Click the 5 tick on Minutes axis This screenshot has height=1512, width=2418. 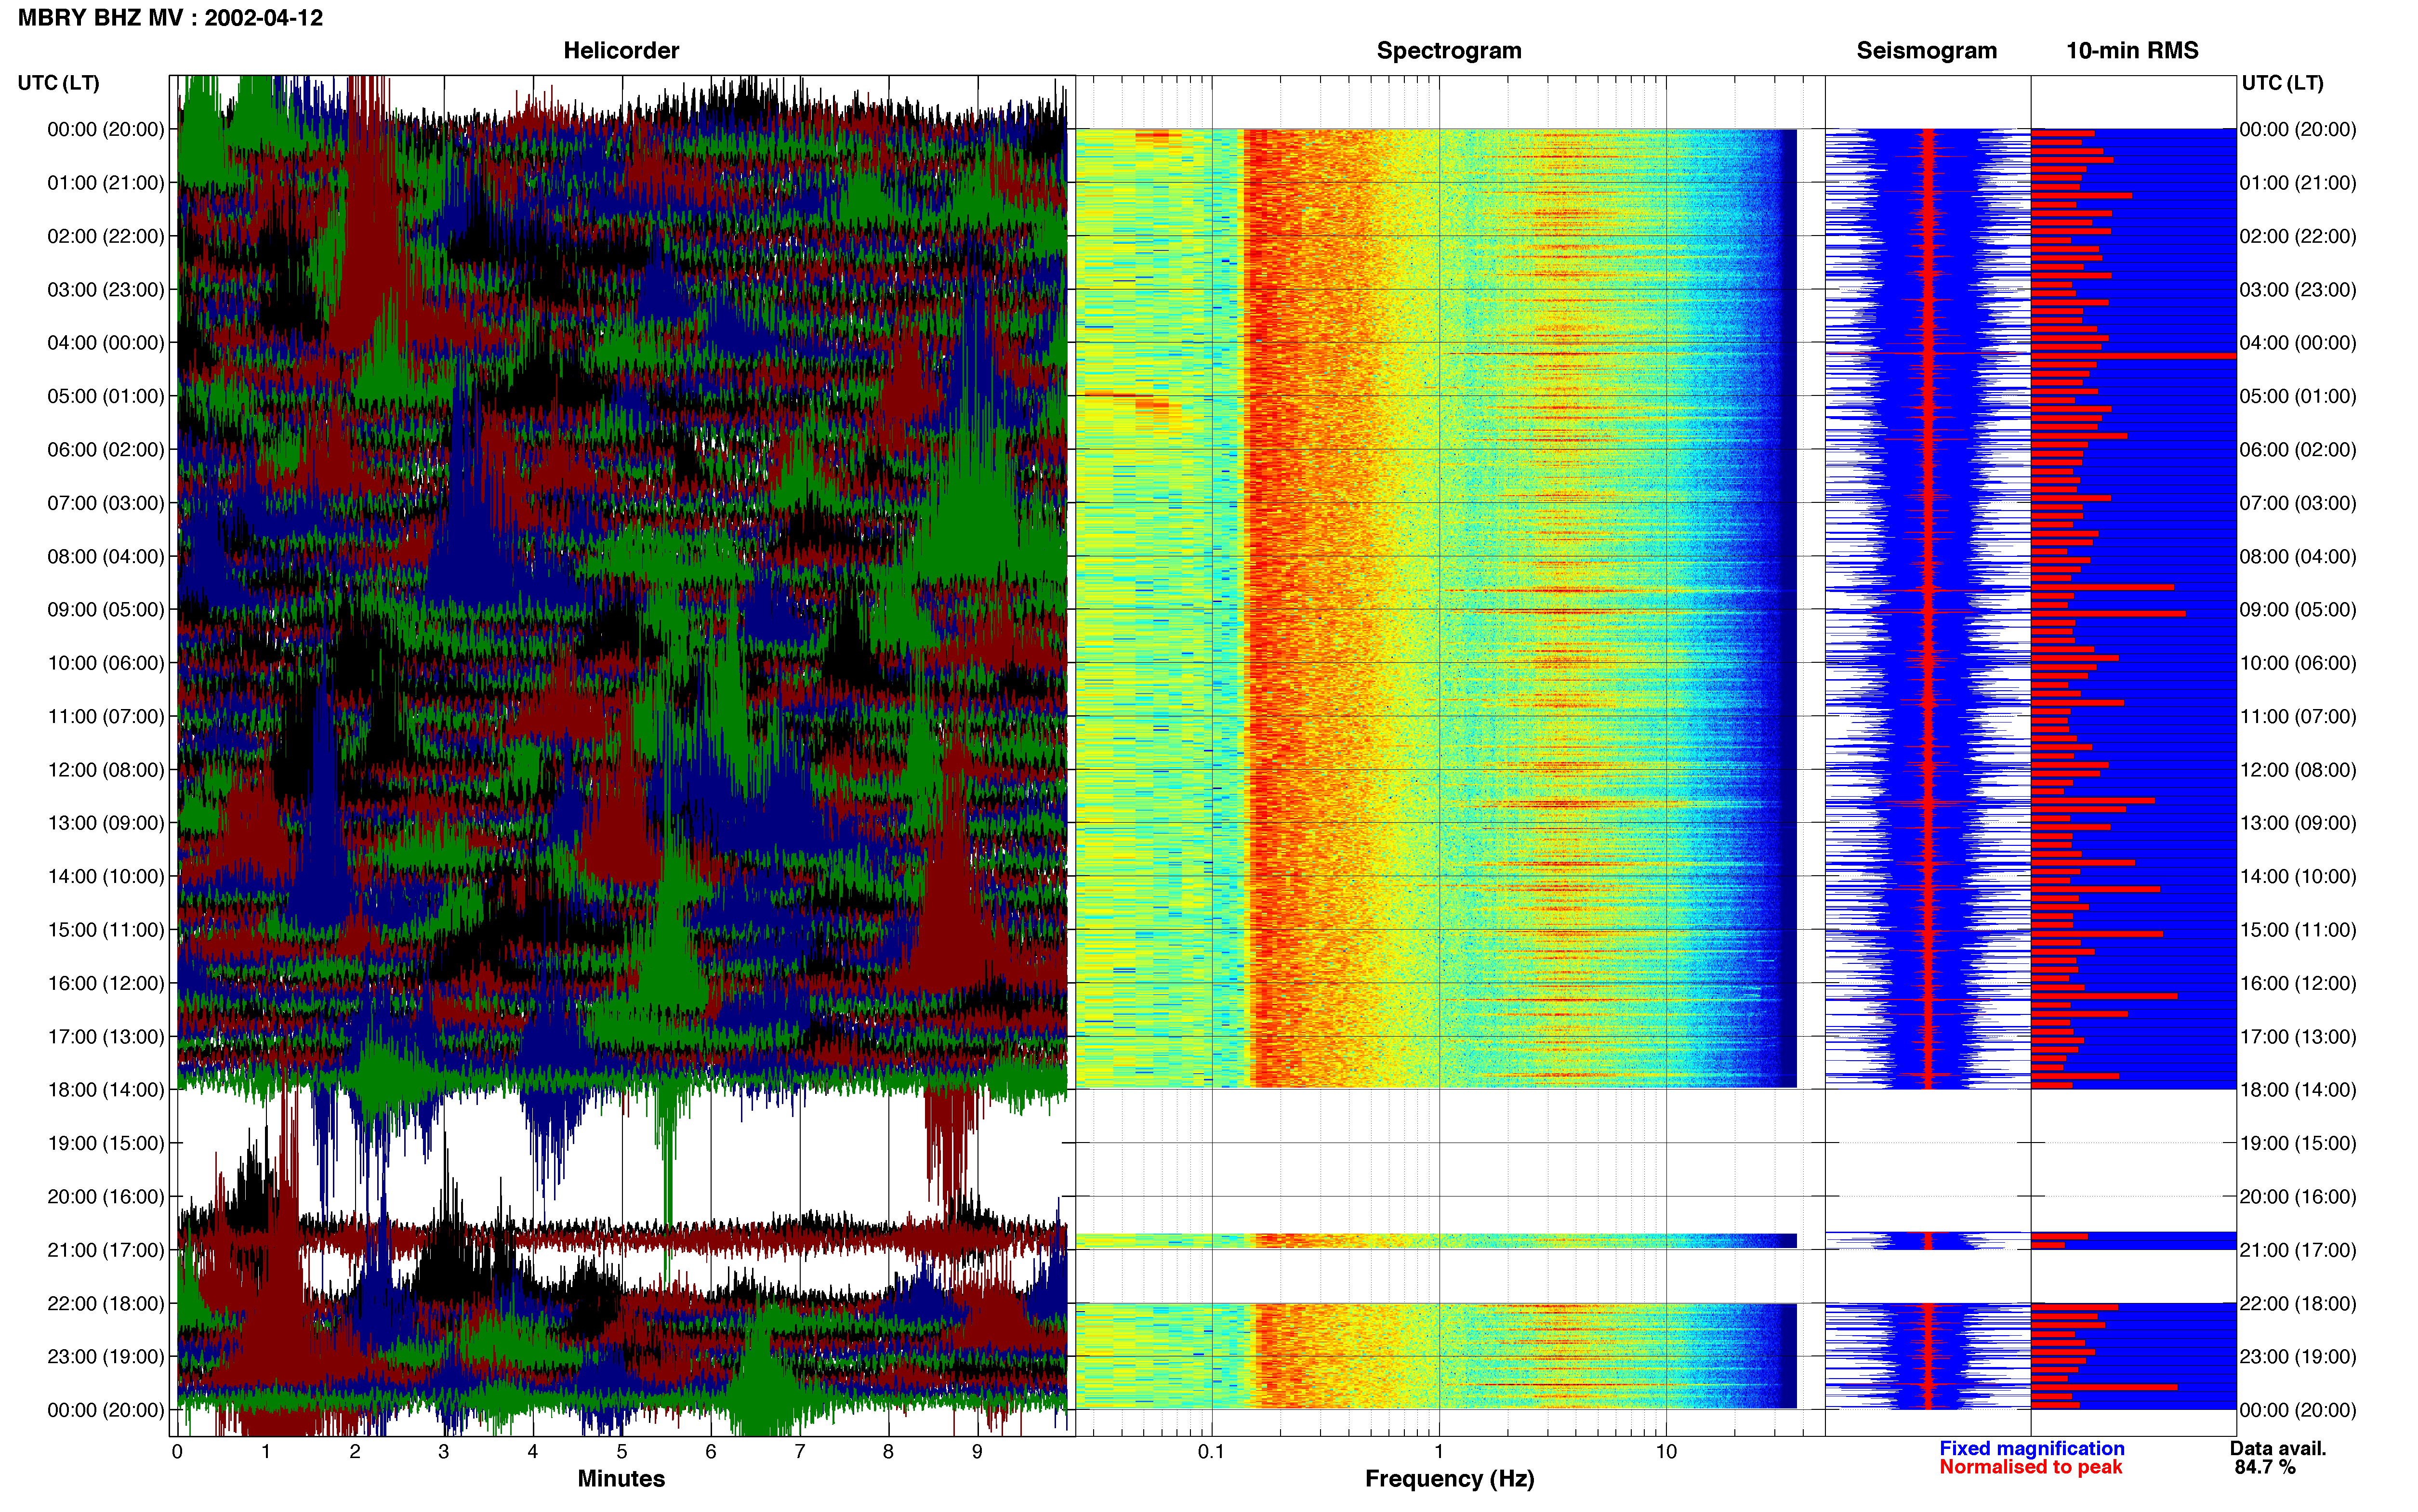[x=622, y=1452]
